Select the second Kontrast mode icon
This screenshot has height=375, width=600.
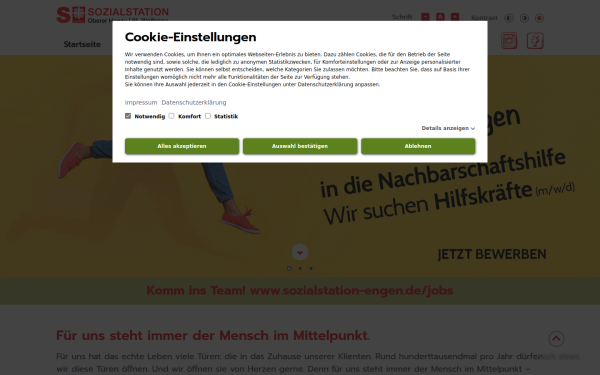524,18
